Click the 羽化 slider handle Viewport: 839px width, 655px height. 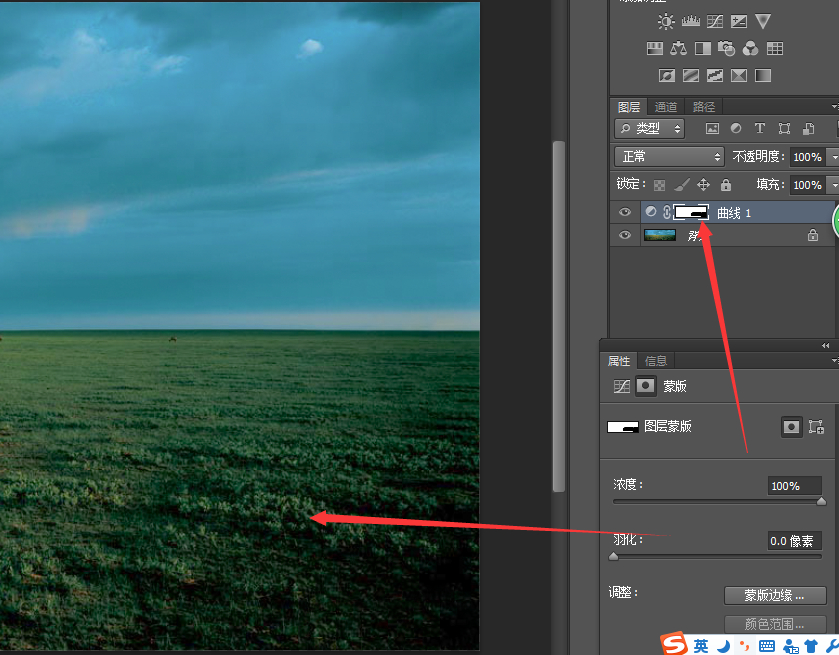coord(614,557)
